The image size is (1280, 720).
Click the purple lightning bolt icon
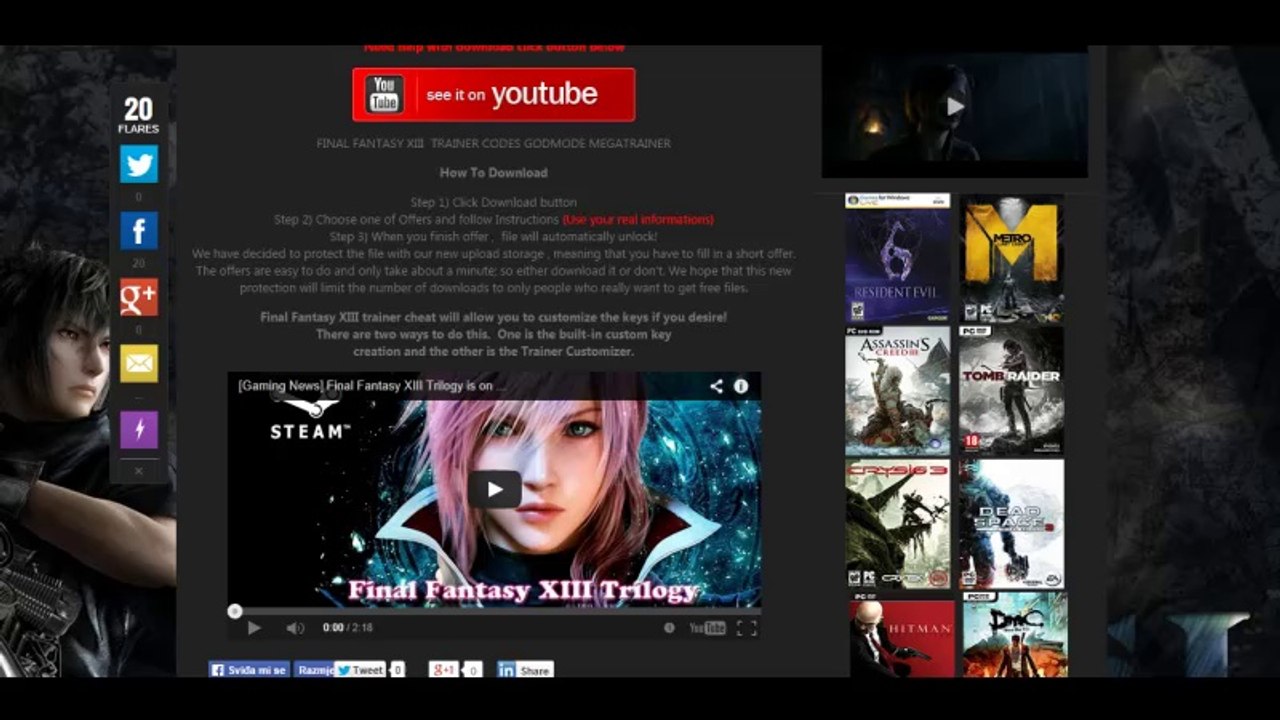(139, 430)
